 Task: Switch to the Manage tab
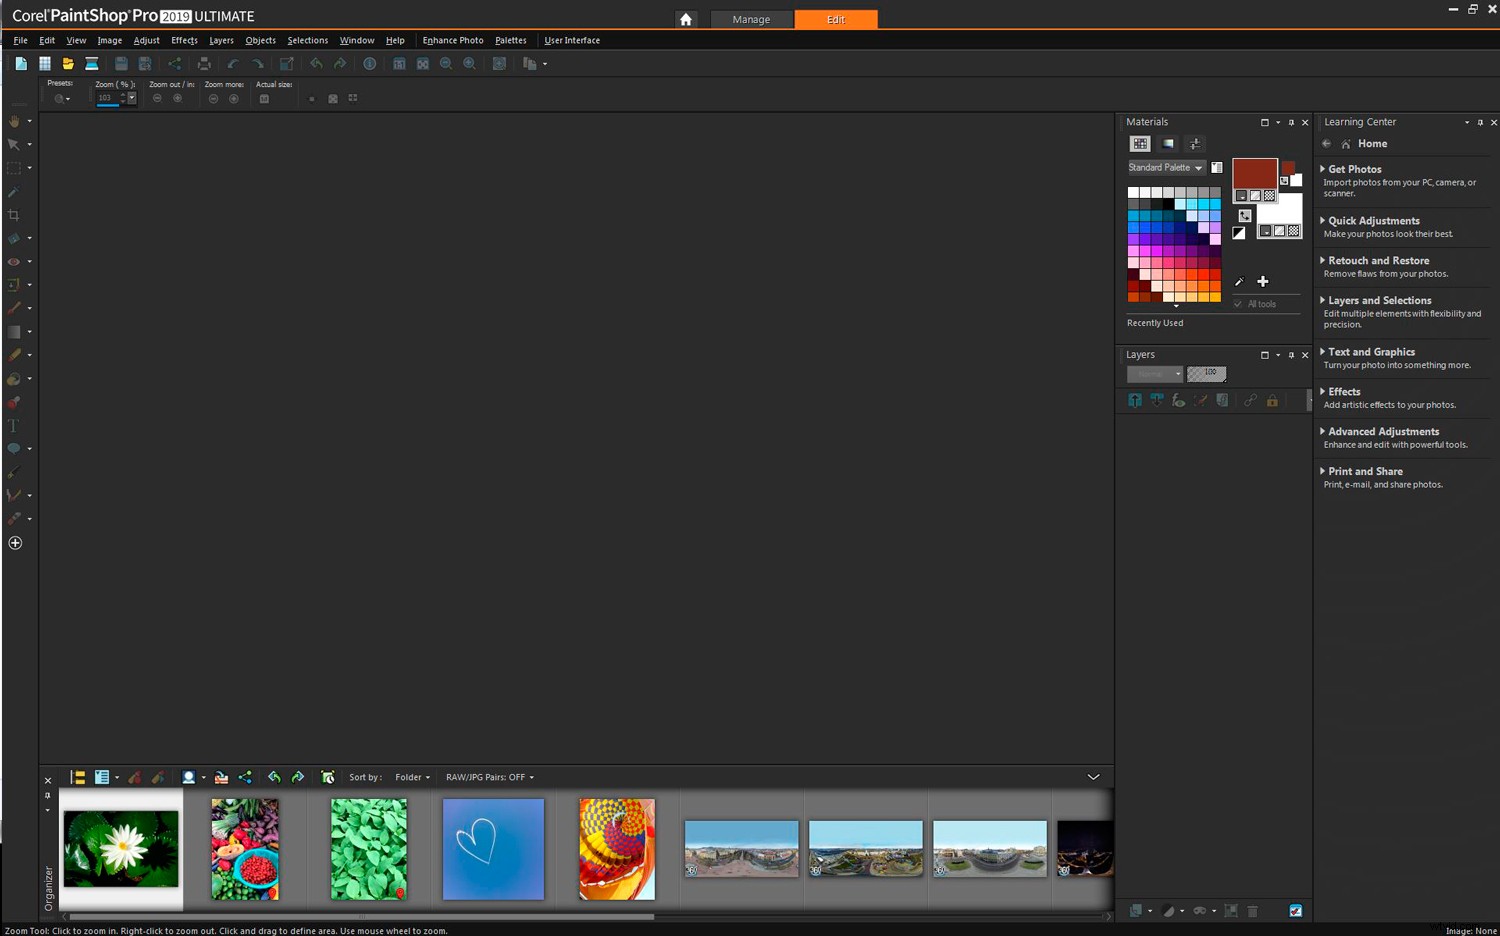752,19
